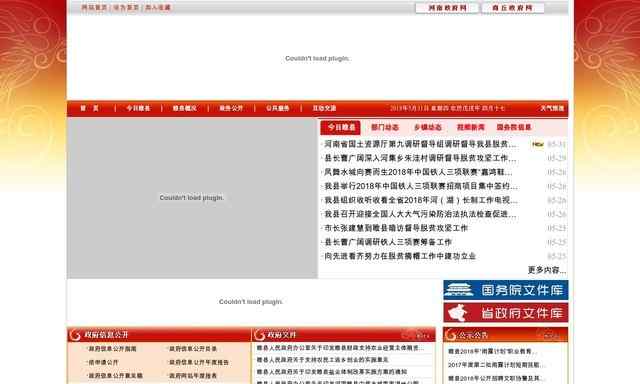Open document 睢县人民政府关于支持农民工返乡创业
Viewport: 640px width, 384px height.
(x=322, y=360)
